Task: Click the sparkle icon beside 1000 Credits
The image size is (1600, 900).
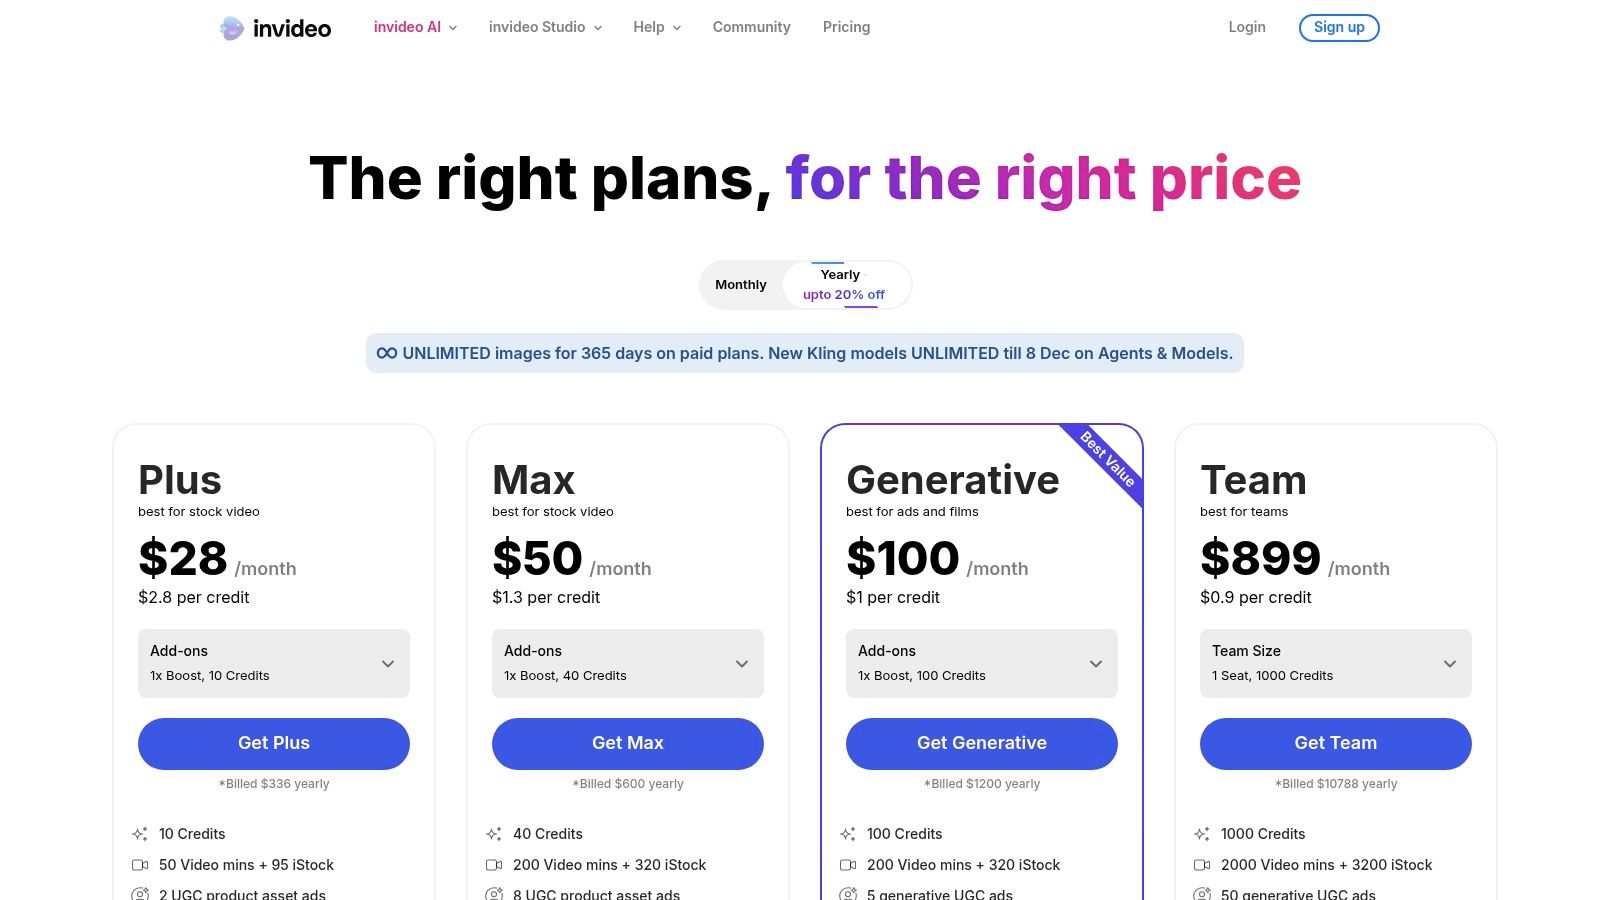Action: [1202, 834]
